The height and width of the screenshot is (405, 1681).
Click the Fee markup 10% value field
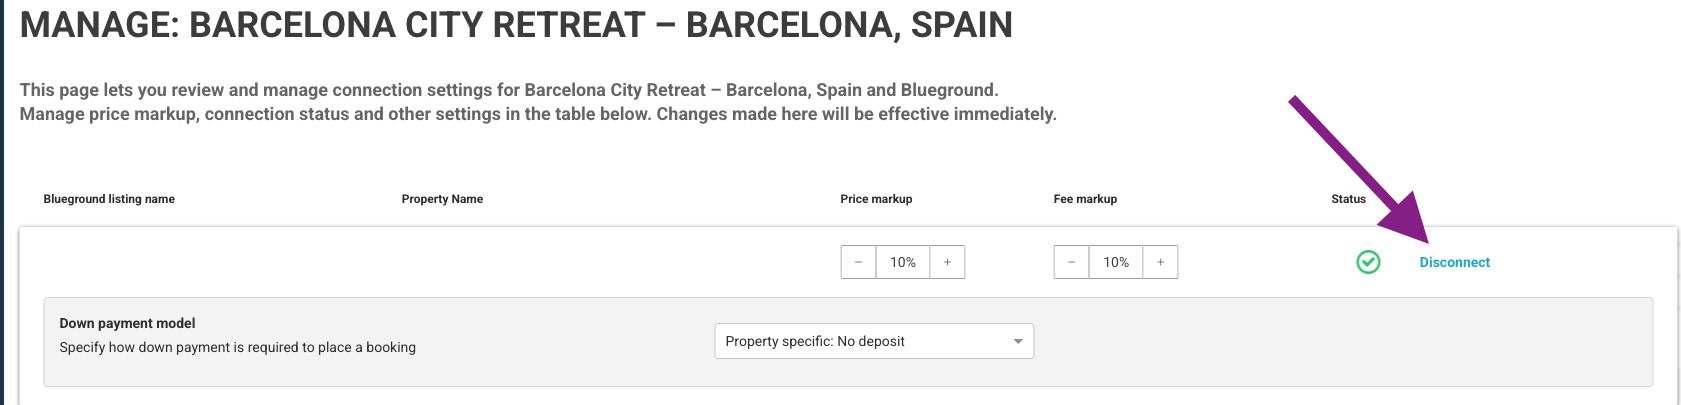point(1116,262)
